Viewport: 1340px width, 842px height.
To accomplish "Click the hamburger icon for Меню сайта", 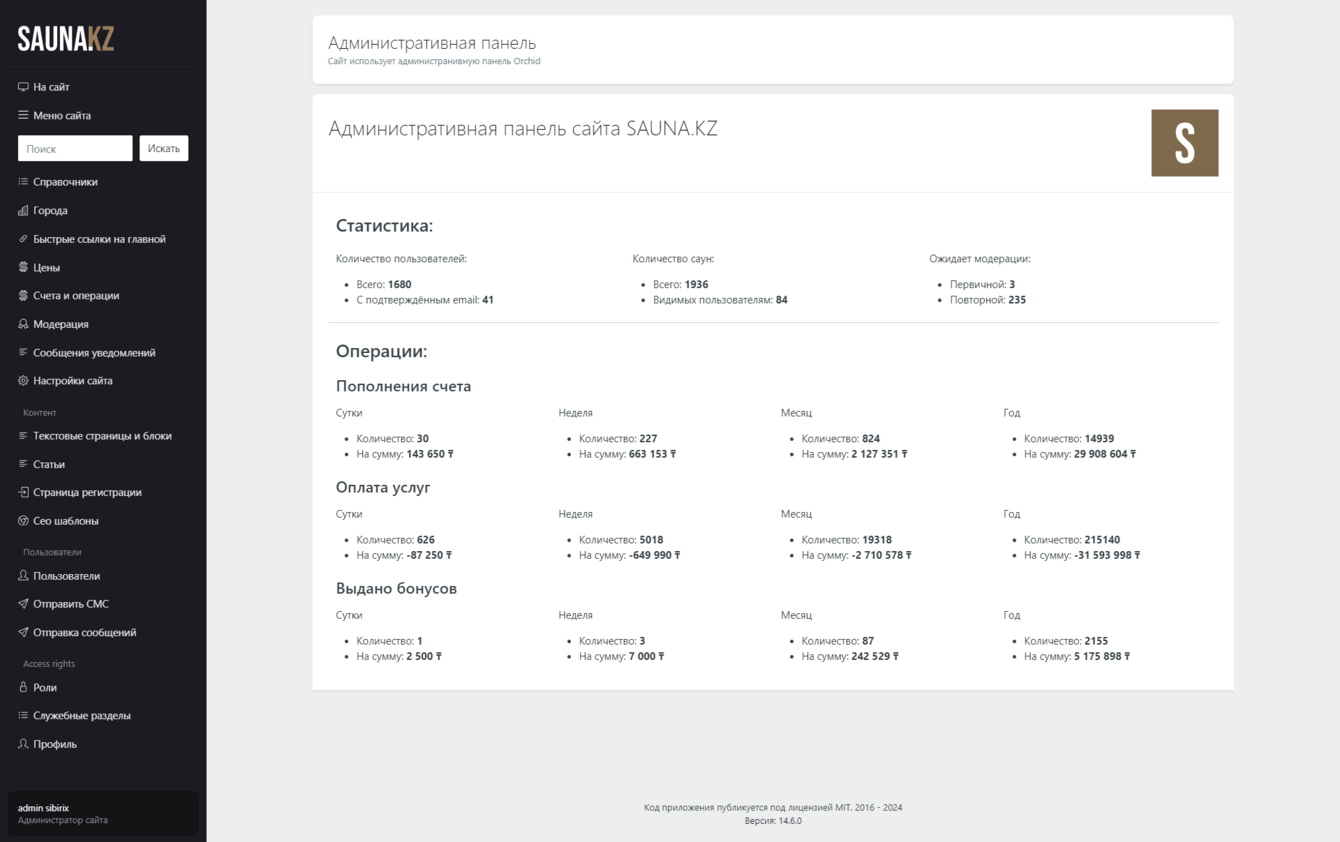I will [23, 115].
